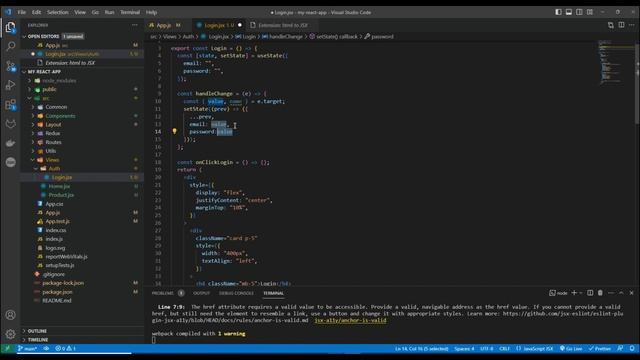Screen dimensions: 640x360
Task: Open Source Control view in activity bar
Action: point(11,66)
